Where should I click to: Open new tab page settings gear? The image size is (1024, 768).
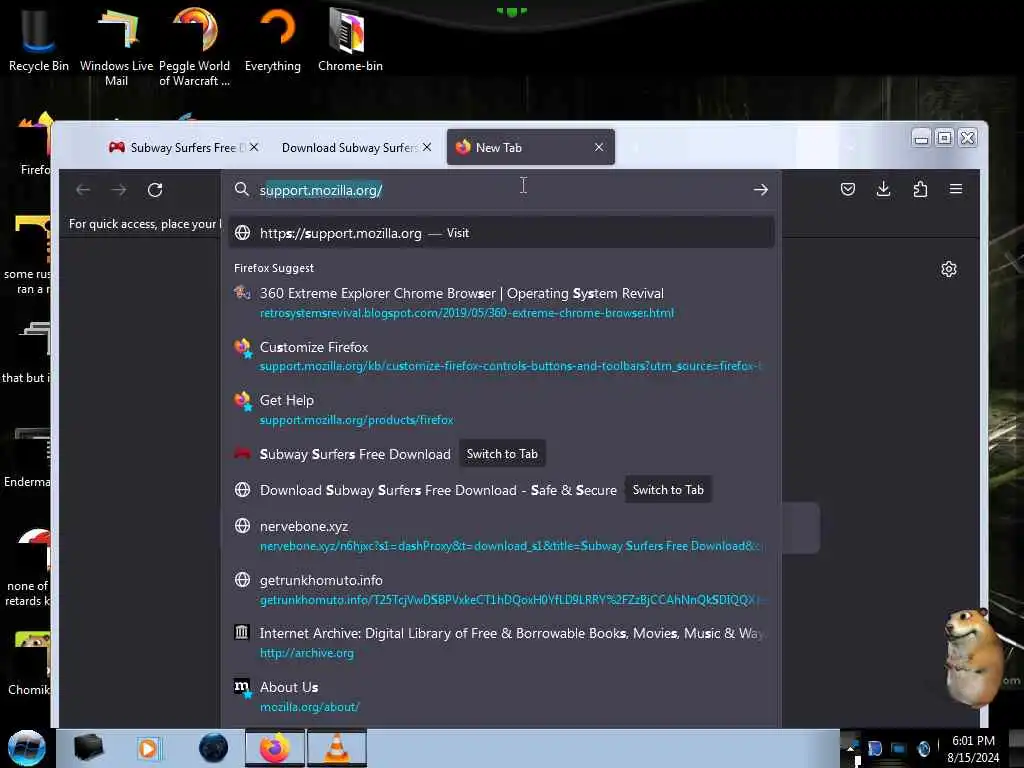[x=949, y=269]
